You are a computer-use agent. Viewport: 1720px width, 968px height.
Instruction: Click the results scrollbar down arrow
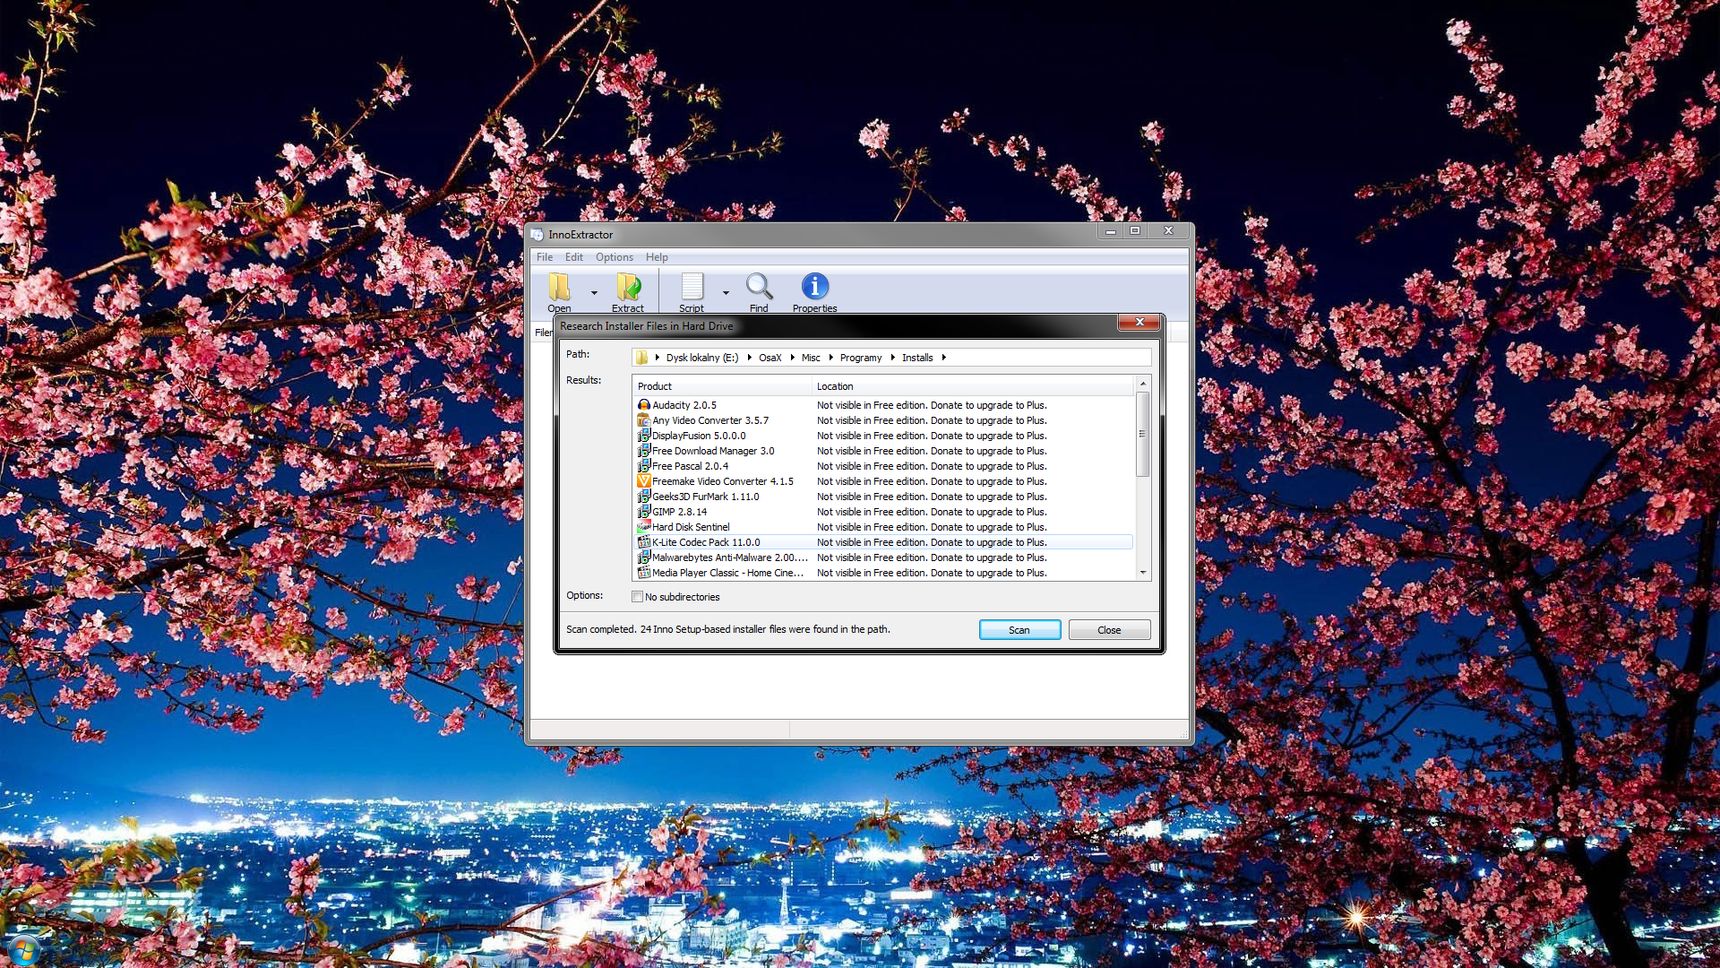[x=1143, y=573]
